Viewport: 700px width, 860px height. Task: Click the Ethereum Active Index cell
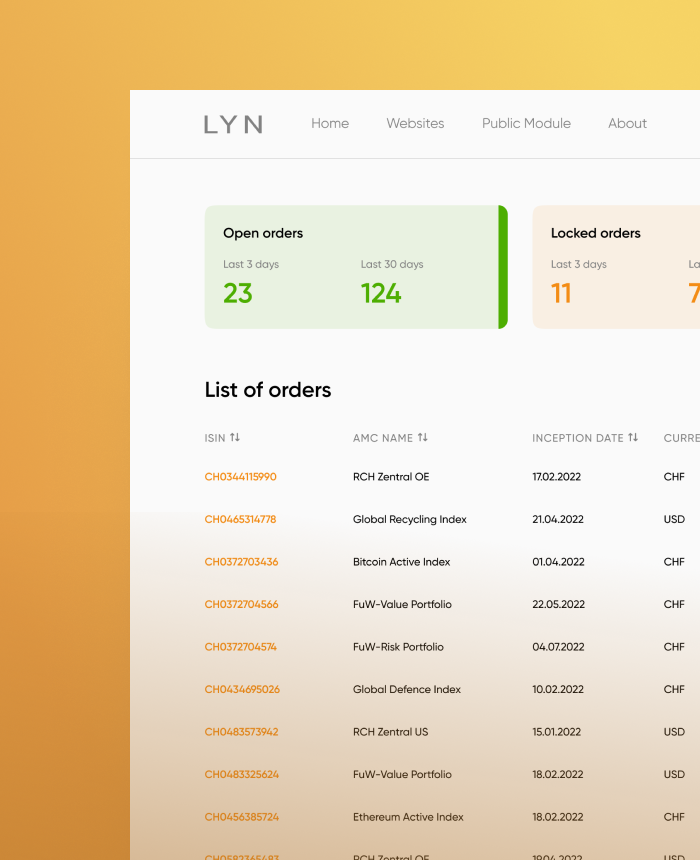tap(408, 817)
